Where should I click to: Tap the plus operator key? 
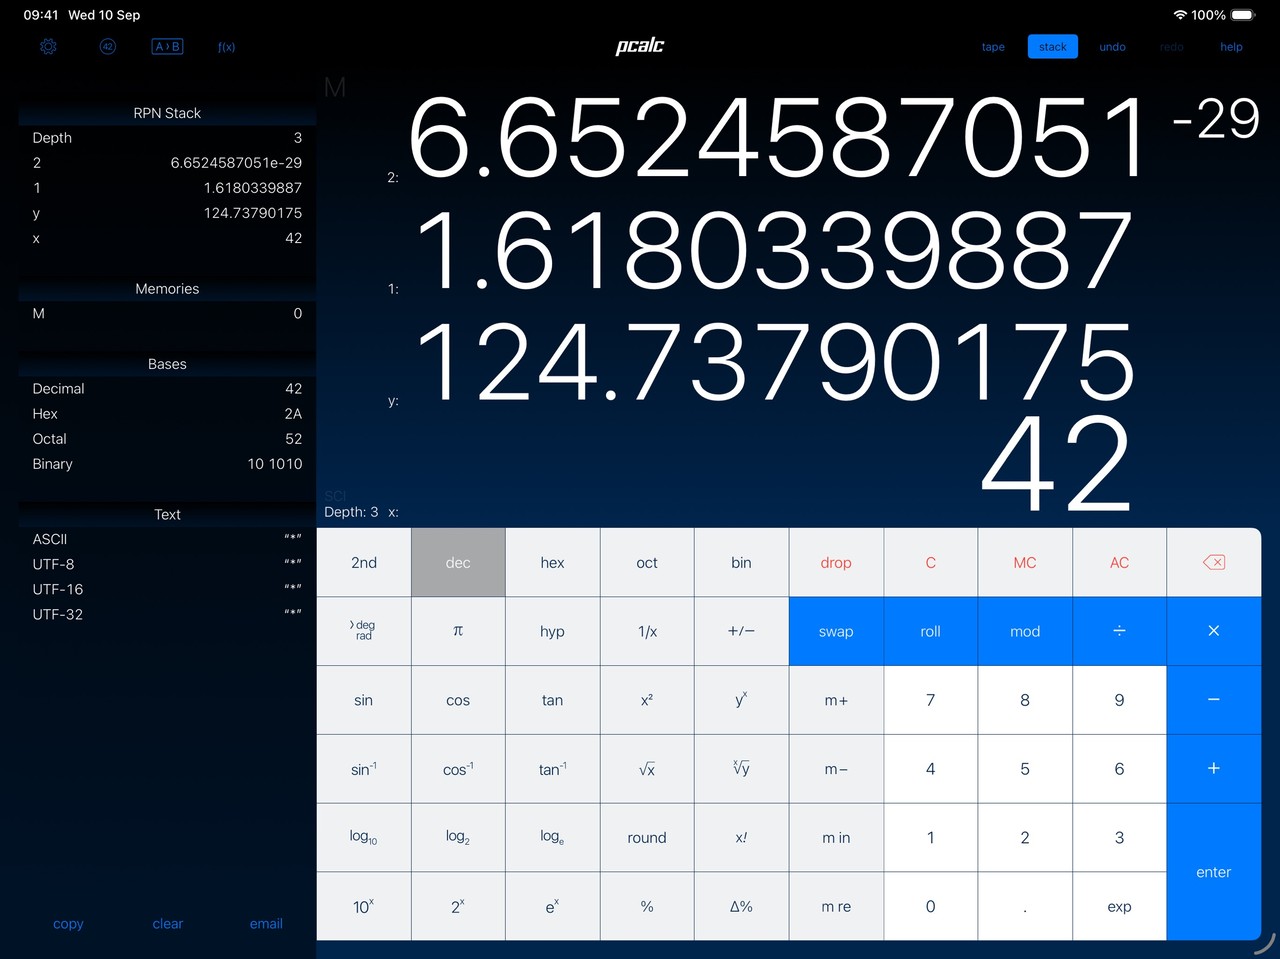(x=1214, y=769)
